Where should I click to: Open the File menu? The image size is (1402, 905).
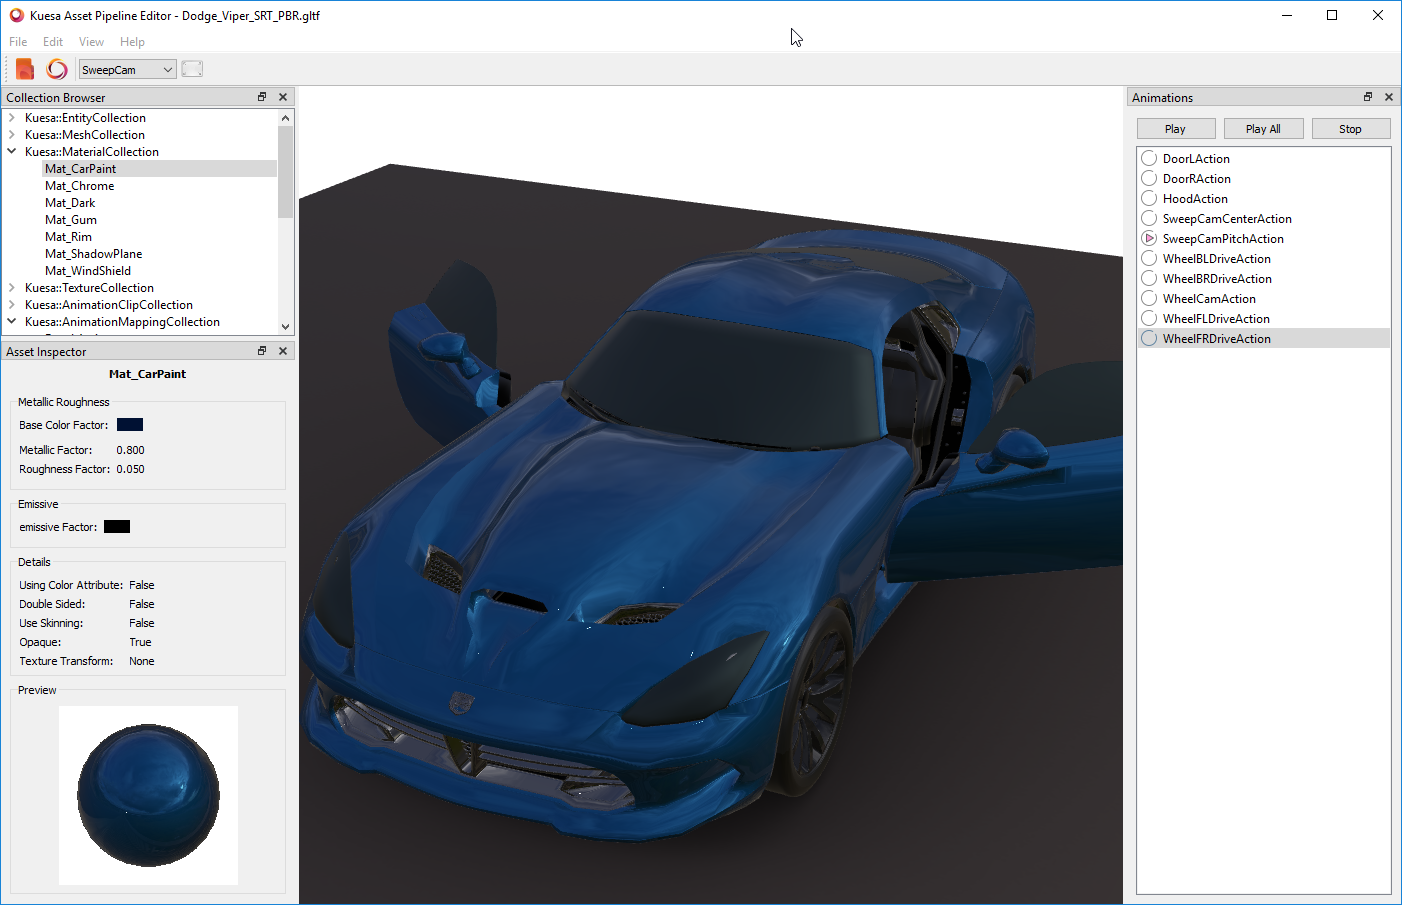pyautogui.click(x=18, y=42)
